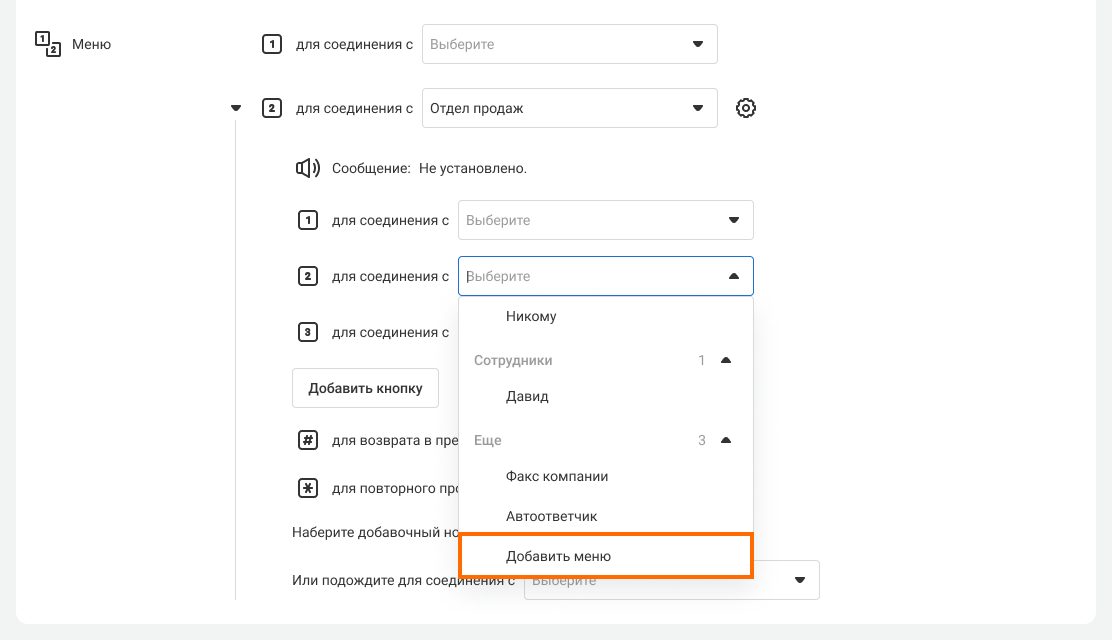The image size is (1112, 640).
Task: Select Никому in the dropdown list
Action: pos(531,316)
